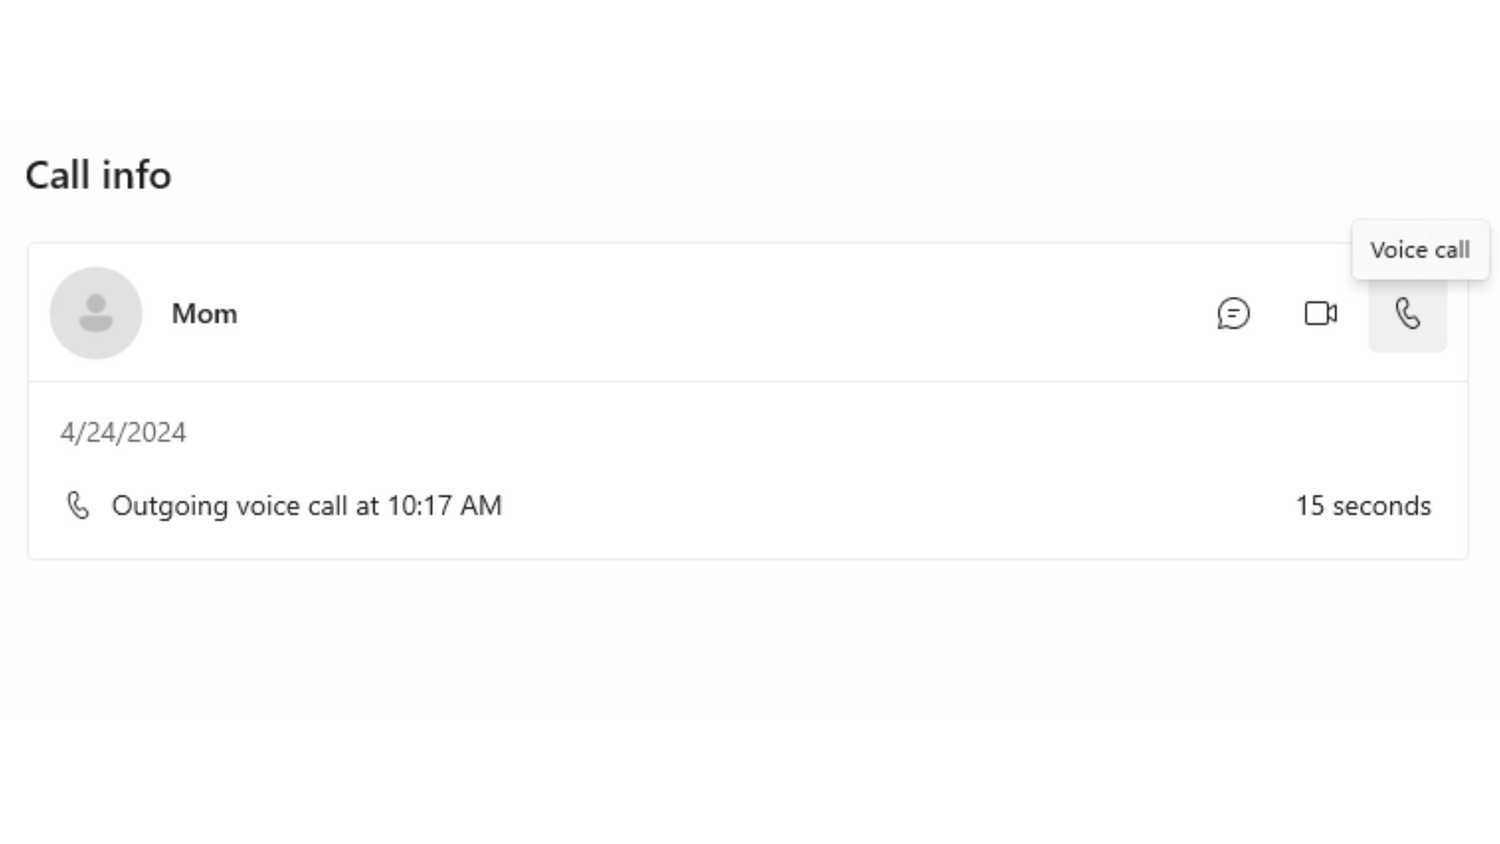The width and height of the screenshot is (1500, 844).
Task: Click the "Call info" heading
Action: [98, 175]
